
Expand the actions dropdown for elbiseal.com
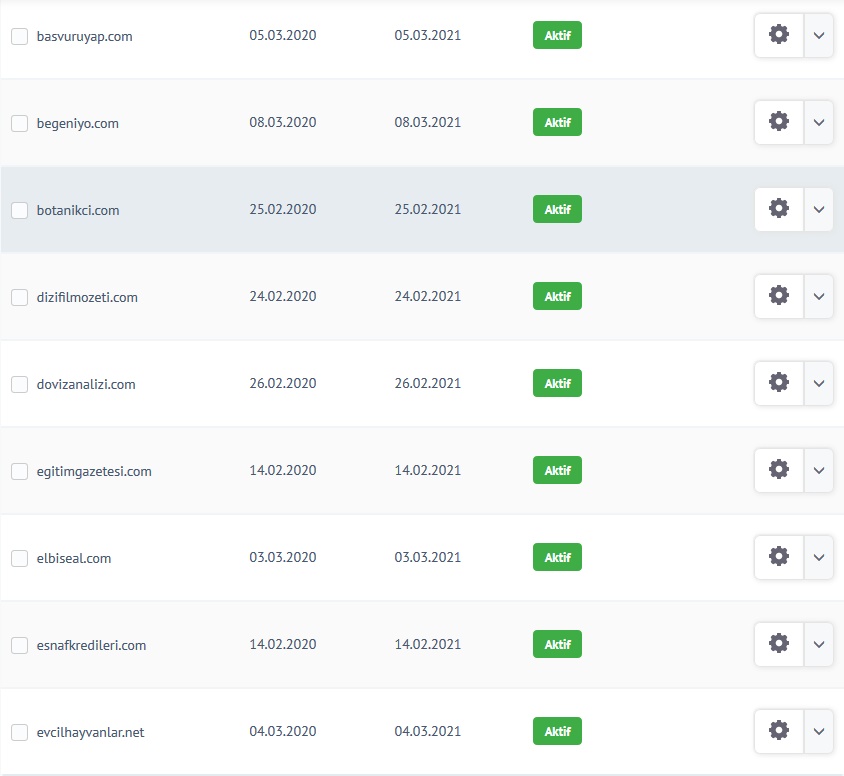[819, 558]
